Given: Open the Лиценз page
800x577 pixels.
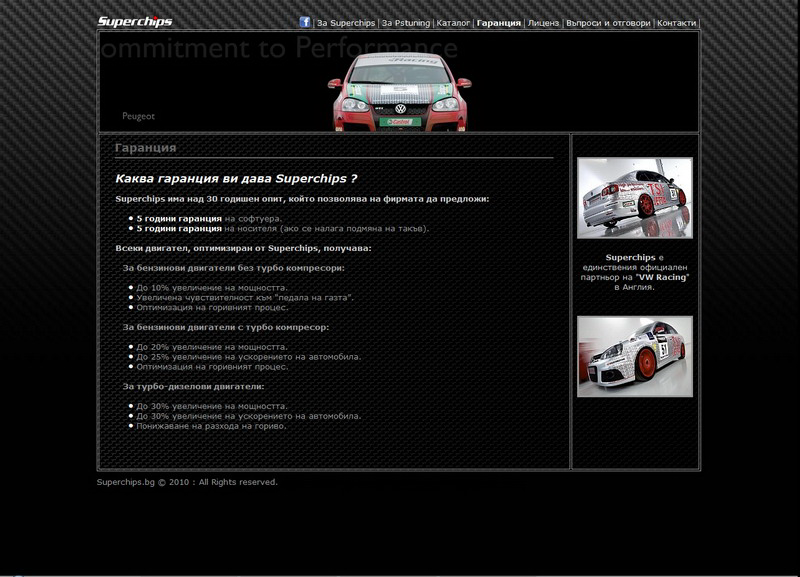Looking at the screenshot, I should [x=543, y=23].
